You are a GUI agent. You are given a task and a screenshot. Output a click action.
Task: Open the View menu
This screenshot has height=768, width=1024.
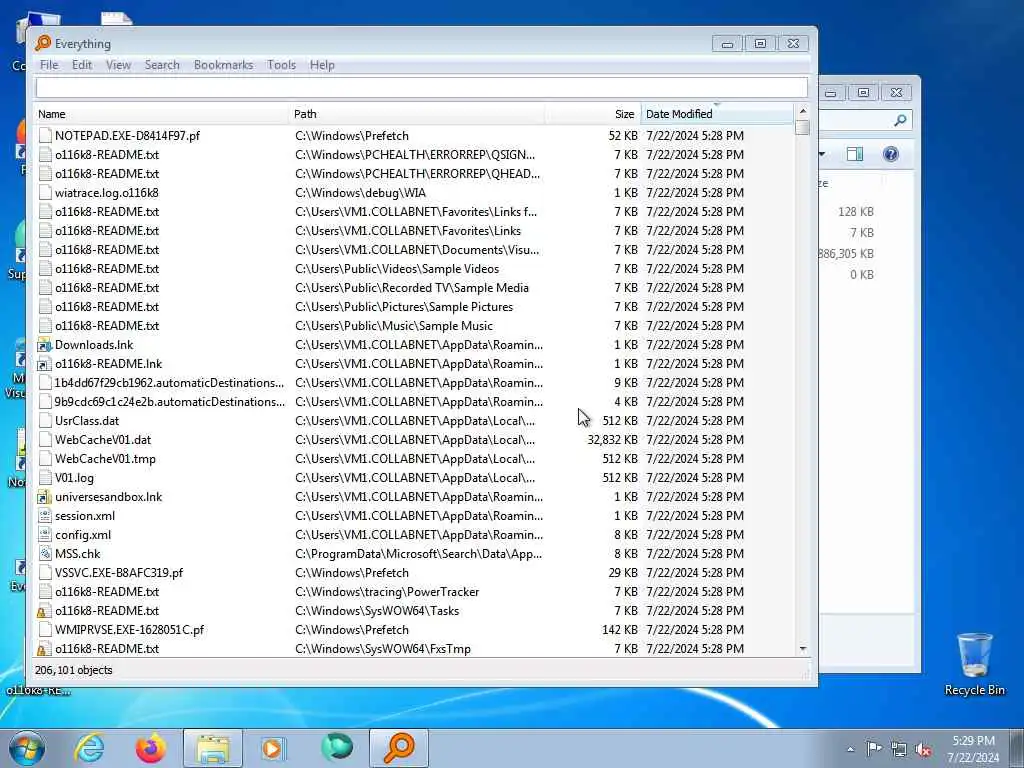118,65
